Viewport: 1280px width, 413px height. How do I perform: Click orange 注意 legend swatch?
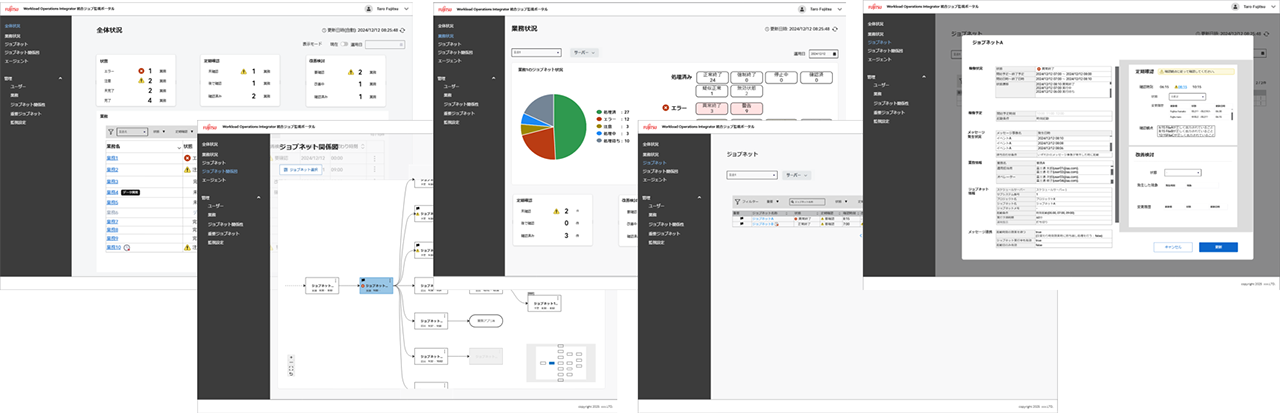pyautogui.click(x=599, y=127)
